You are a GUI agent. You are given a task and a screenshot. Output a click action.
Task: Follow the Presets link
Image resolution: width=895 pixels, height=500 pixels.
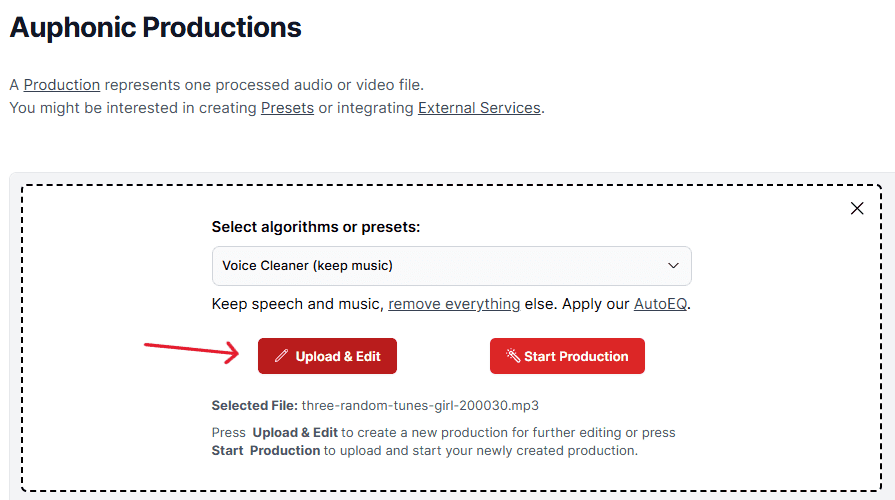point(287,108)
